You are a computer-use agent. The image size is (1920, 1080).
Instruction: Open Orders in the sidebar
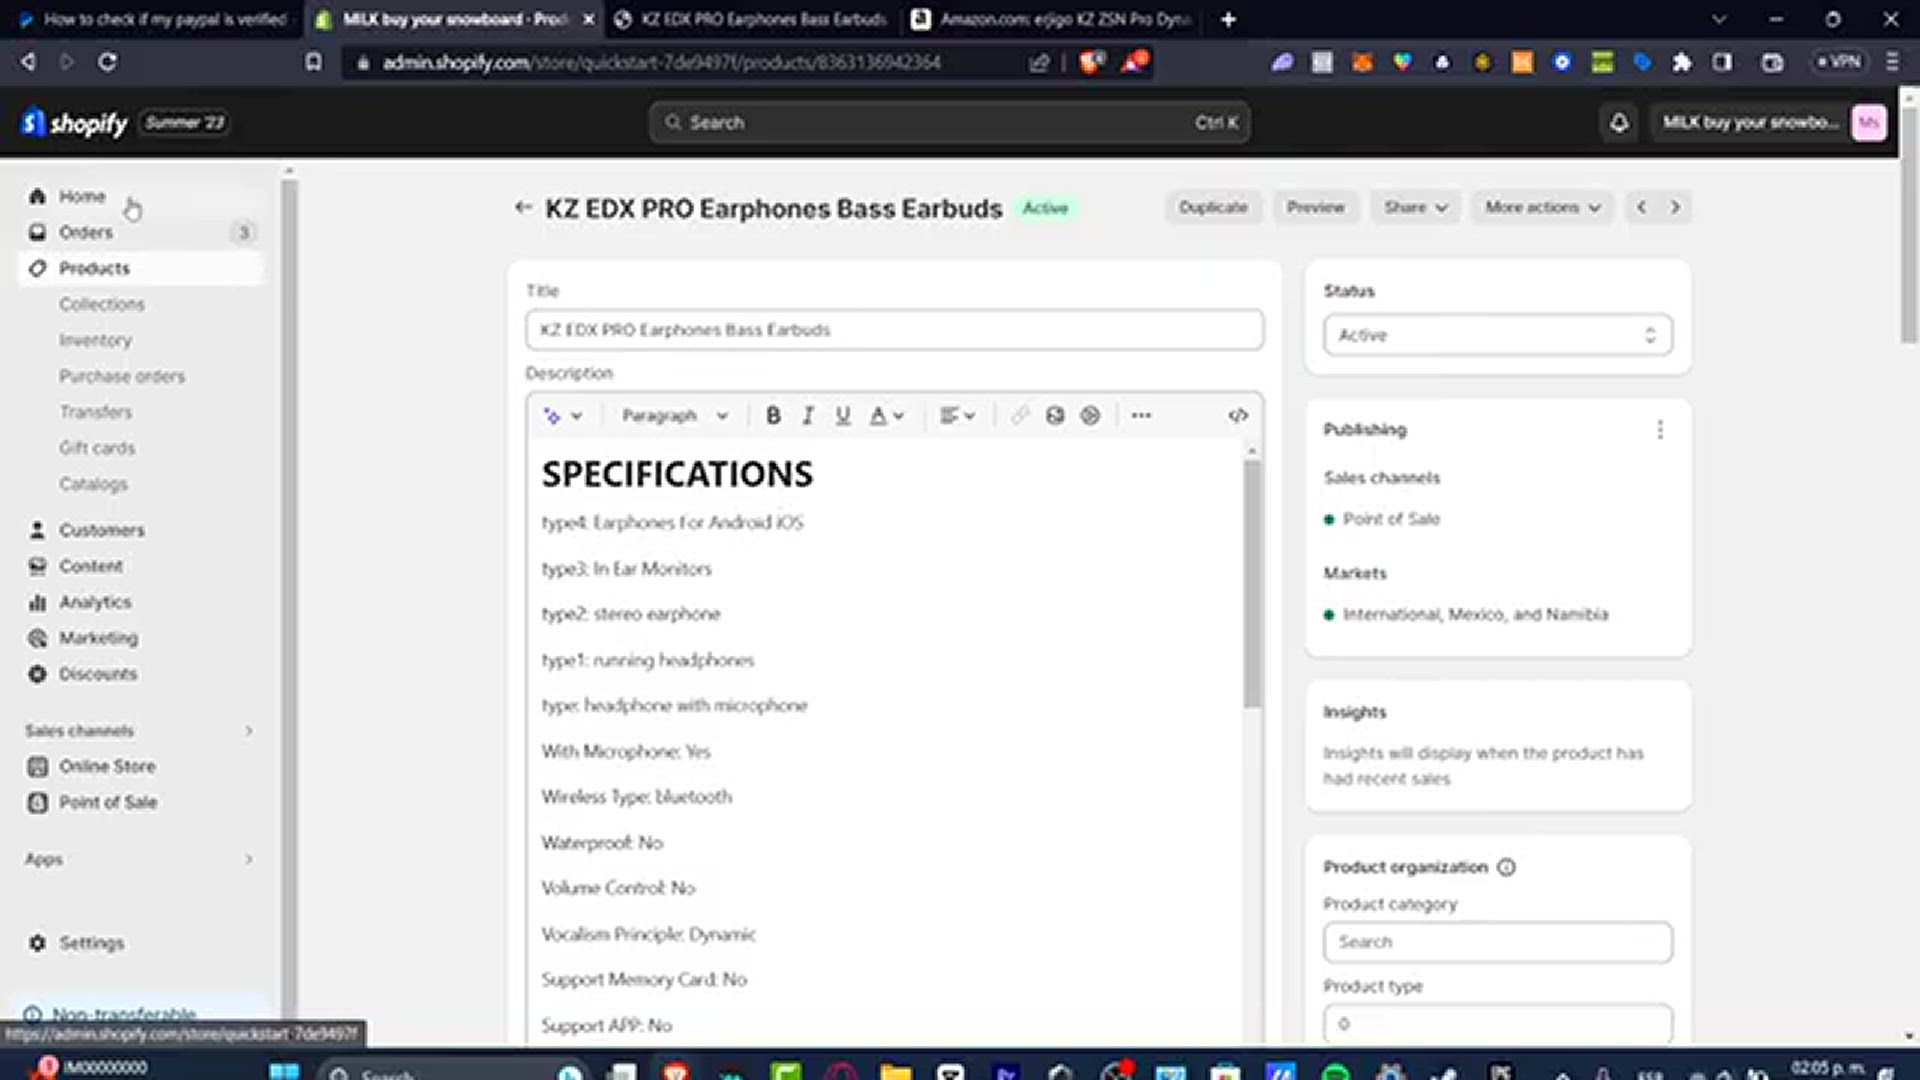click(x=140, y=232)
